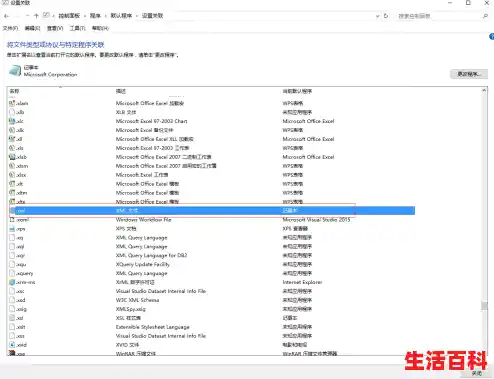Click the 将文件类型或协议与特定程序关联 heading
494x379 pixels.
click(56, 45)
